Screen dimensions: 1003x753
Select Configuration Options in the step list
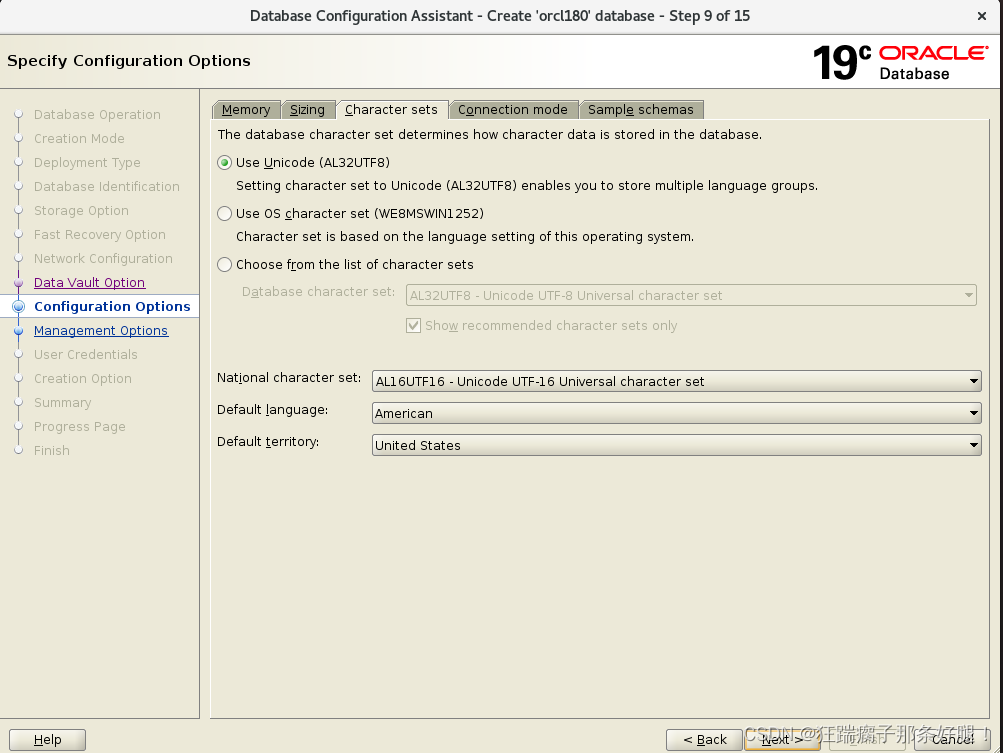[x=112, y=306]
